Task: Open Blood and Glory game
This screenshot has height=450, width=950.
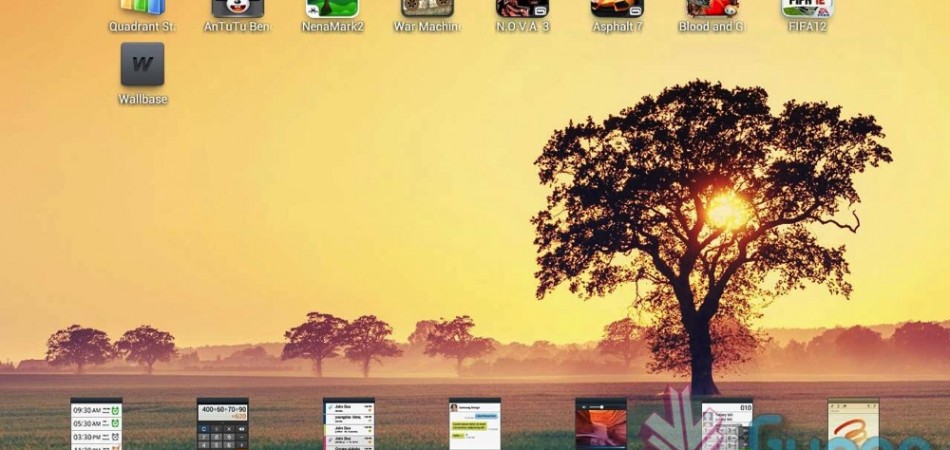Action: 712,9
